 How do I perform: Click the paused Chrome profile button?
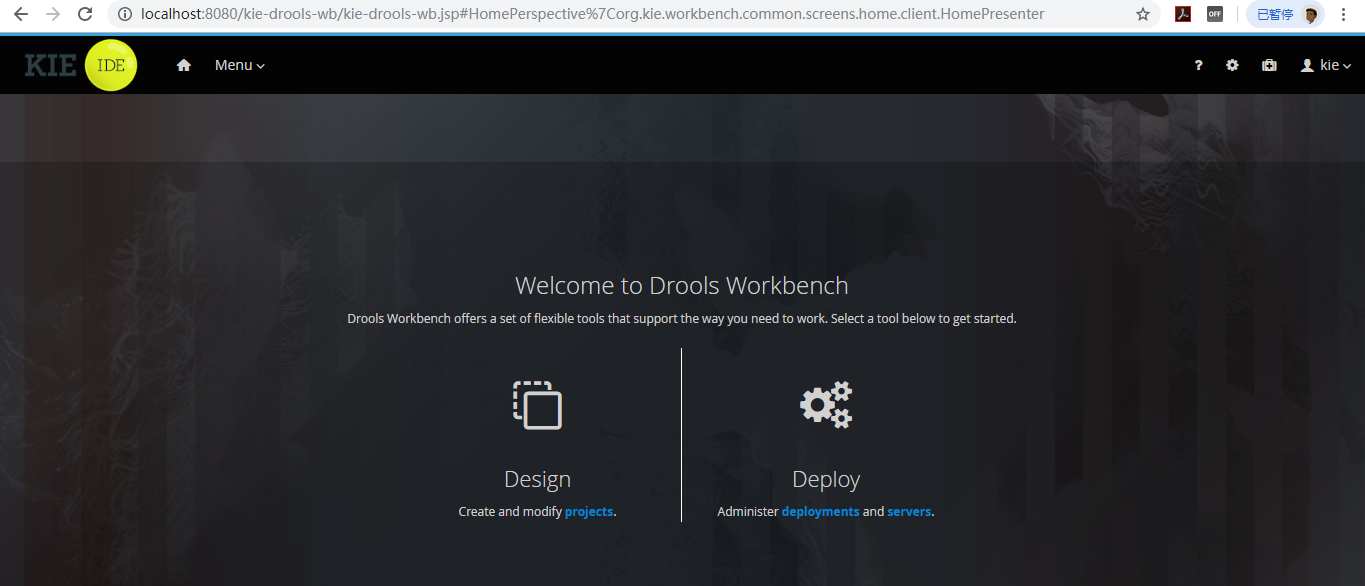click(1286, 14)
